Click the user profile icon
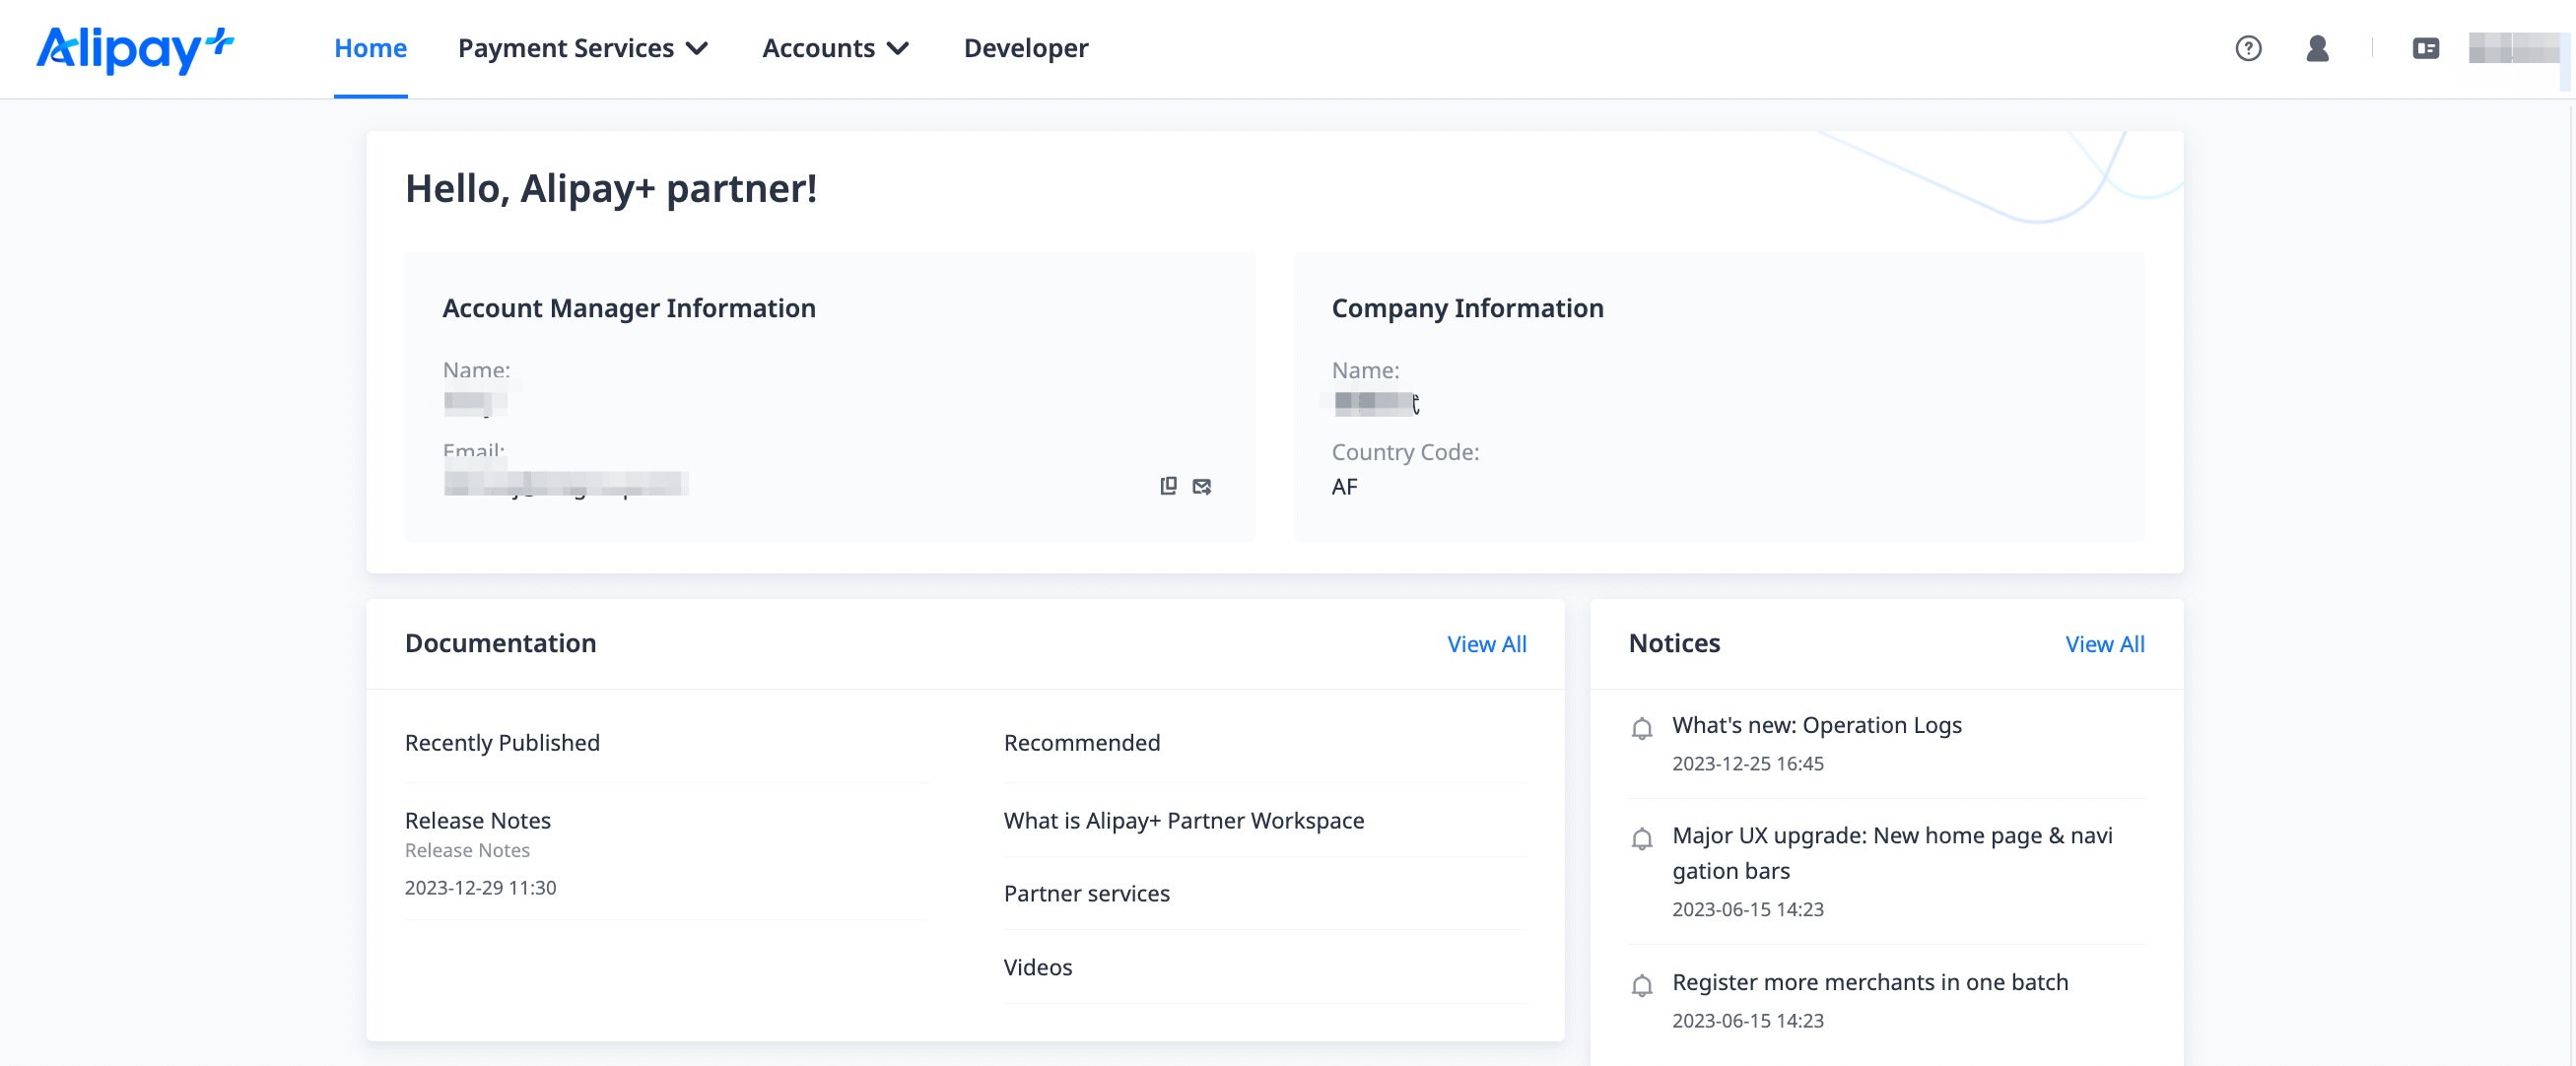Image resolution: width=2576 pixels, height=1066 pixels. point(2317,49)
